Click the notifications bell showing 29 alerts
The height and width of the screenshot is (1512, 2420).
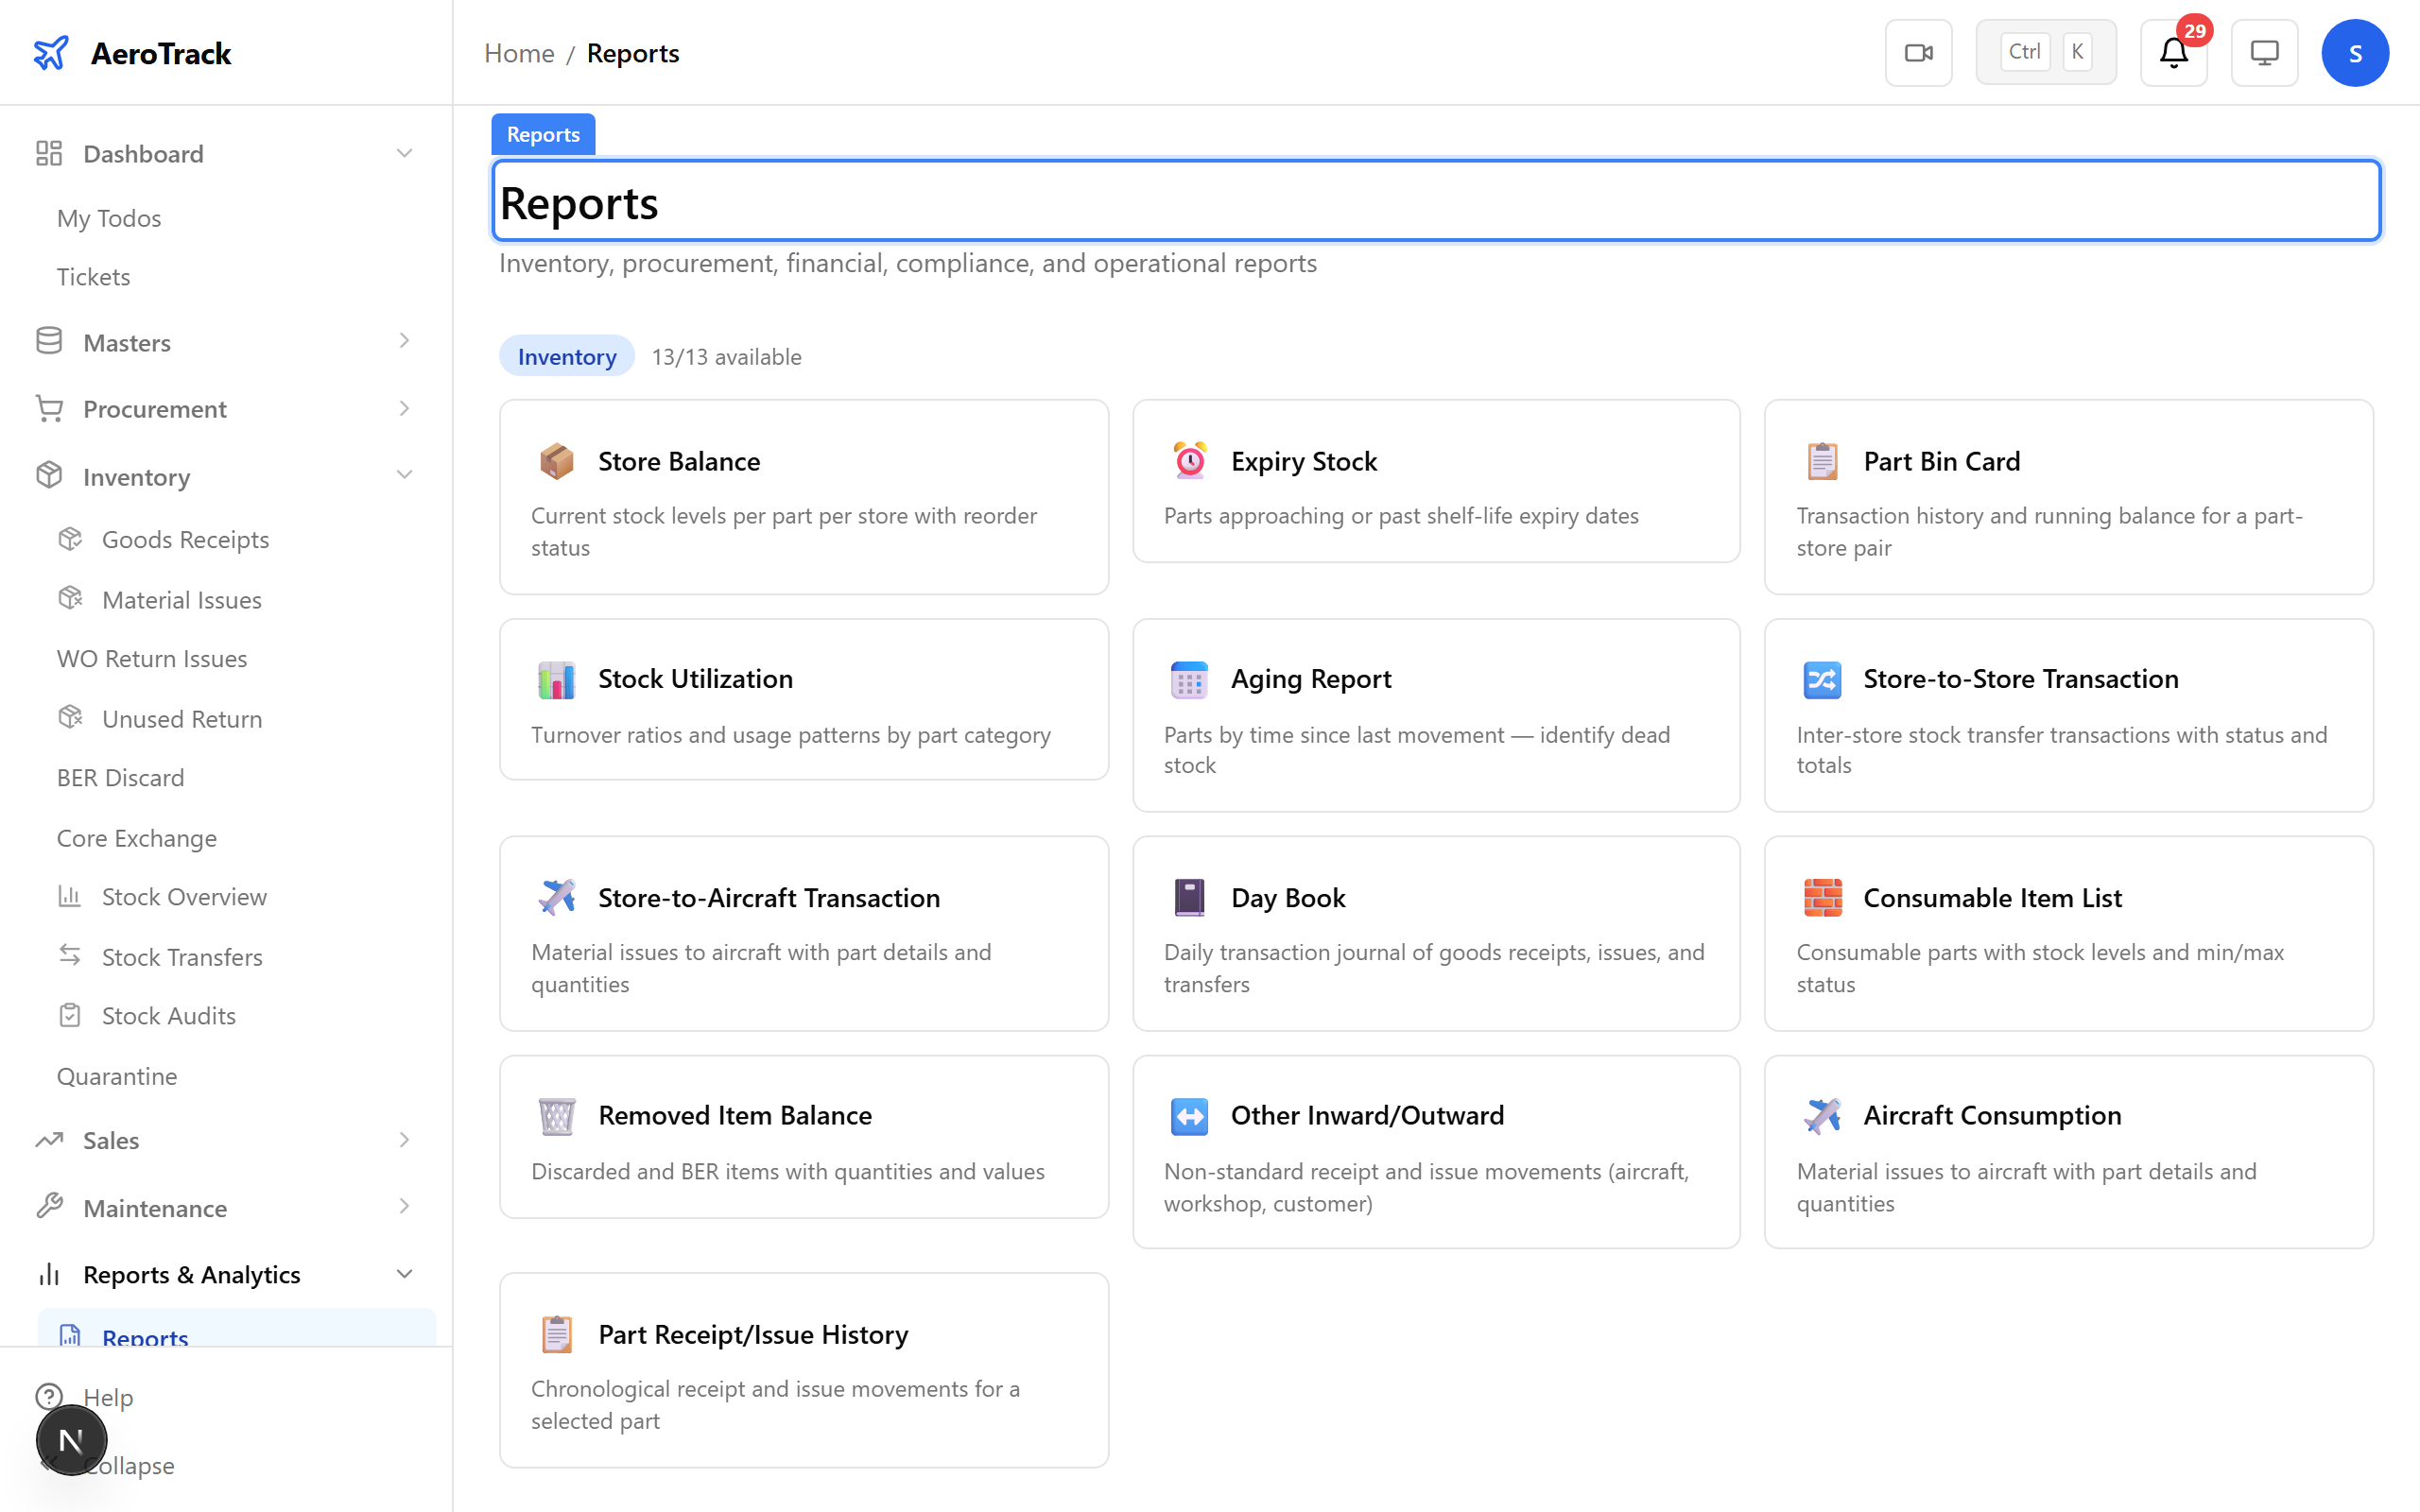2172,53
